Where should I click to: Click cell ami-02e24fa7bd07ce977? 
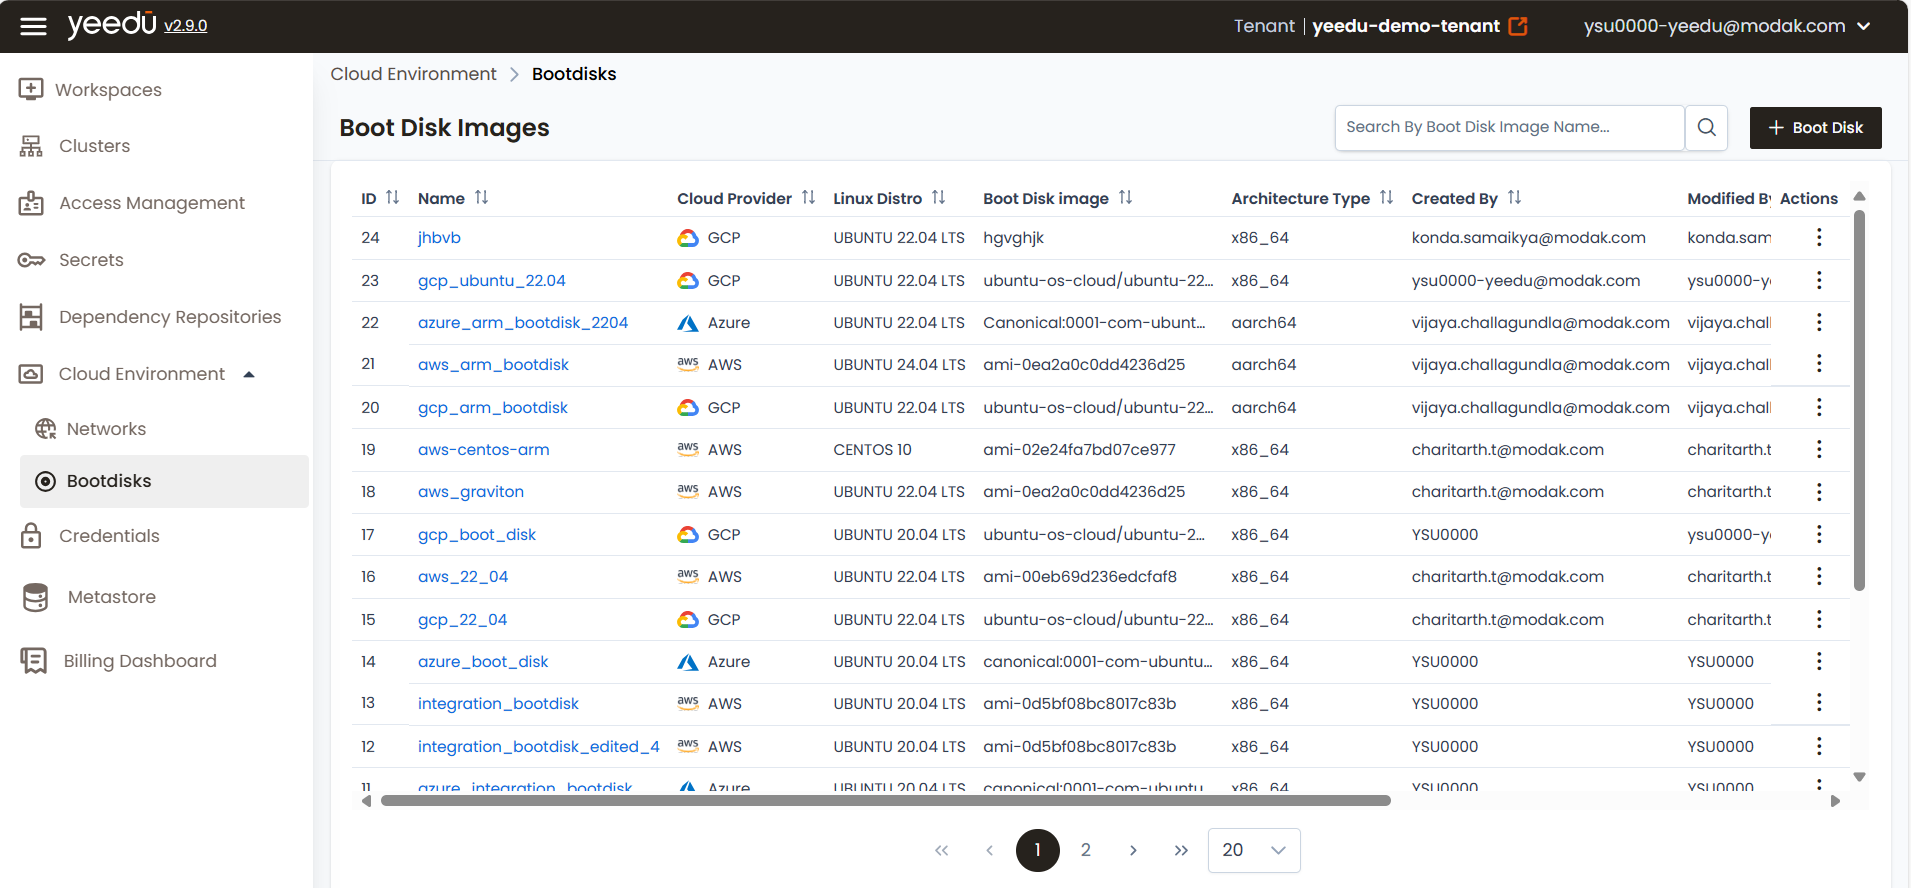[x=1079, y=450]
